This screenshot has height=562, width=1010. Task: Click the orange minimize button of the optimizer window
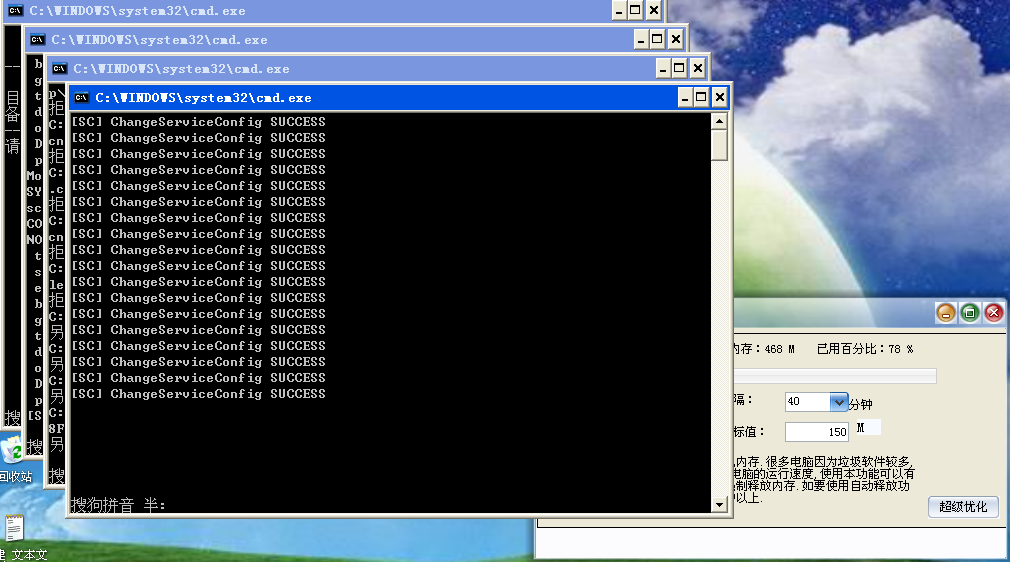pos(946,313)
